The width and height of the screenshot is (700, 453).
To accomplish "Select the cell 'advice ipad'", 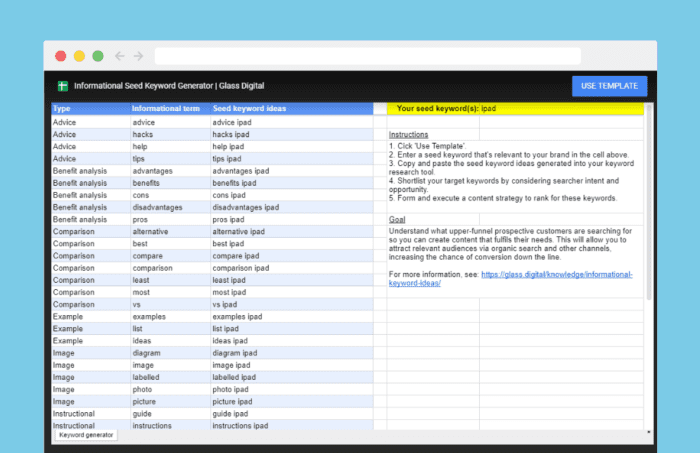I will pos(292,122).
